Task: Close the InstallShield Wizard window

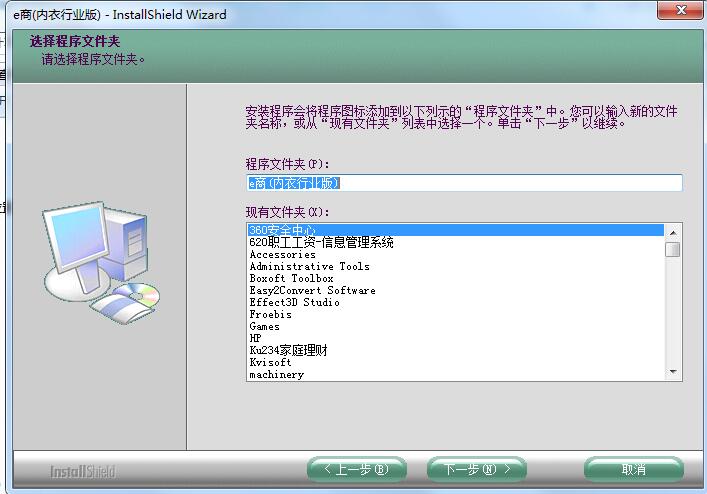Action: click(x=681, y=10)
